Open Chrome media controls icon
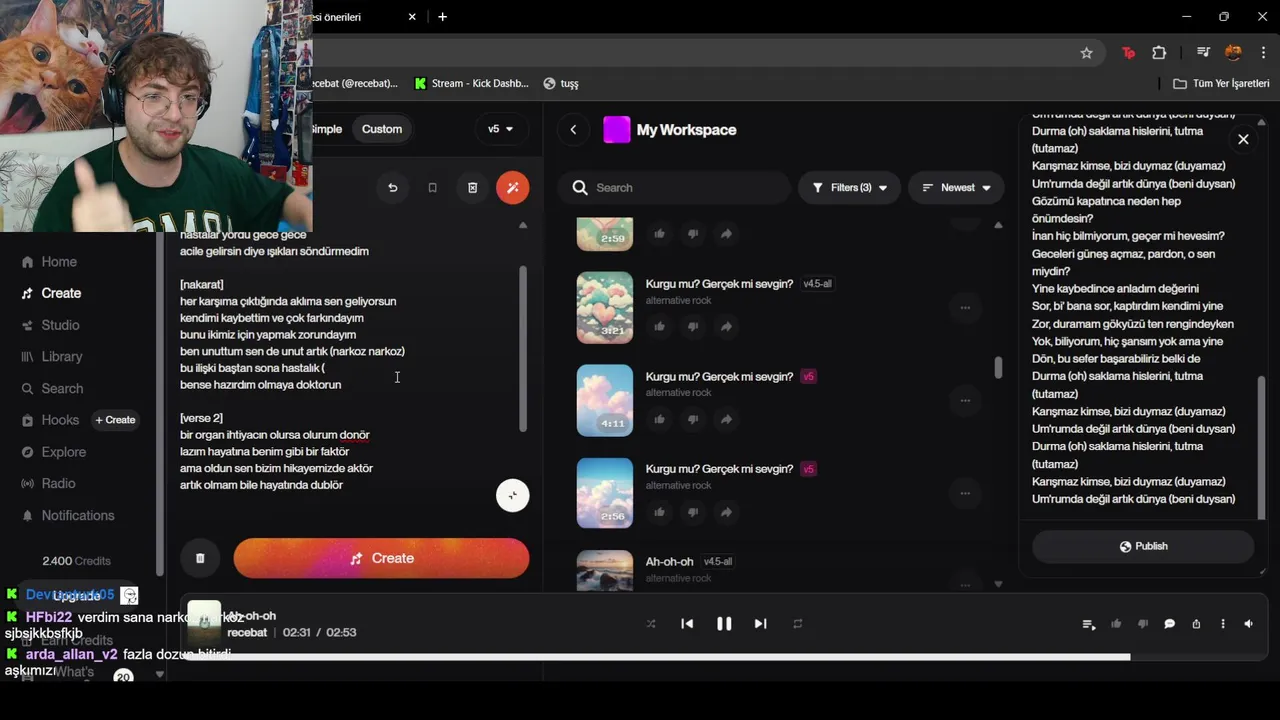The image size is (1280, 720). click(1203, 53)
